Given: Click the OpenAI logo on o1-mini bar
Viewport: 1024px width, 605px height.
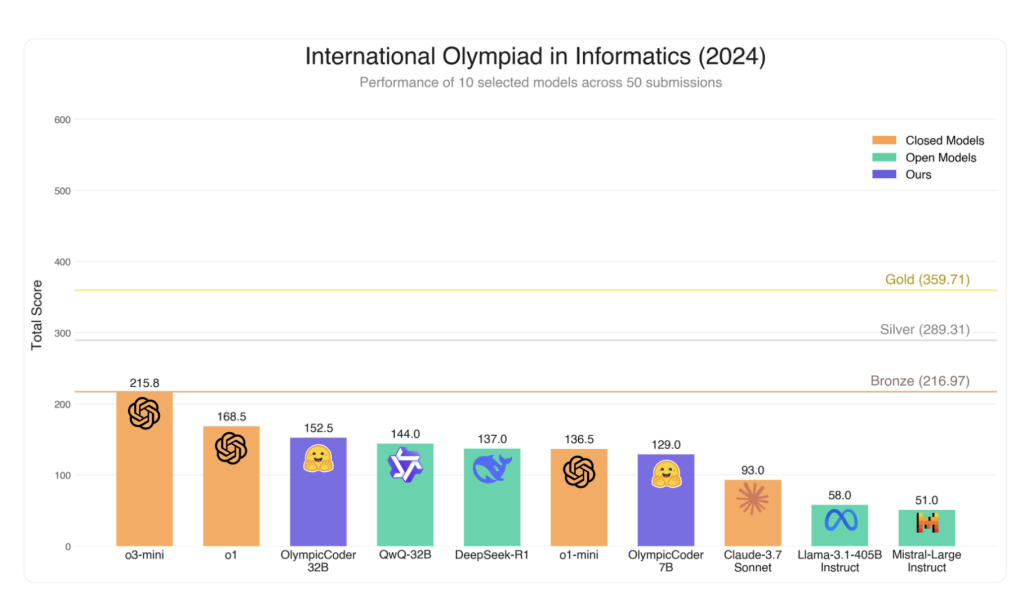Looking at the screenshot, I should 579,472.
